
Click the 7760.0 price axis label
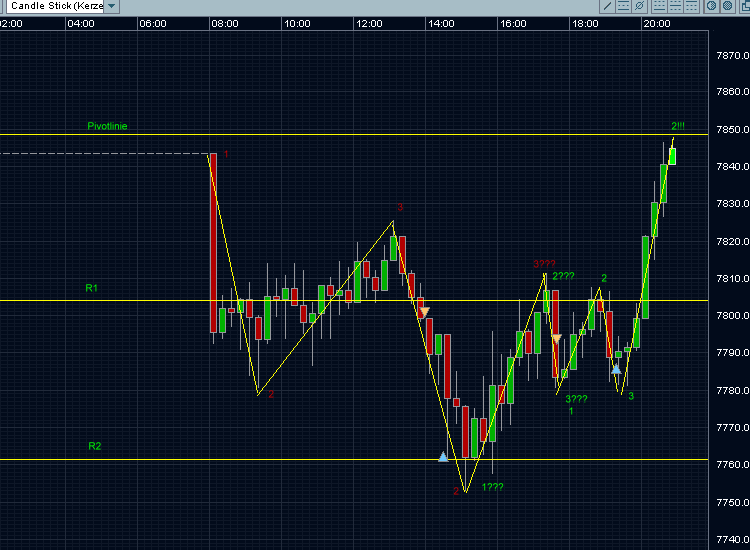pos(733,464)
